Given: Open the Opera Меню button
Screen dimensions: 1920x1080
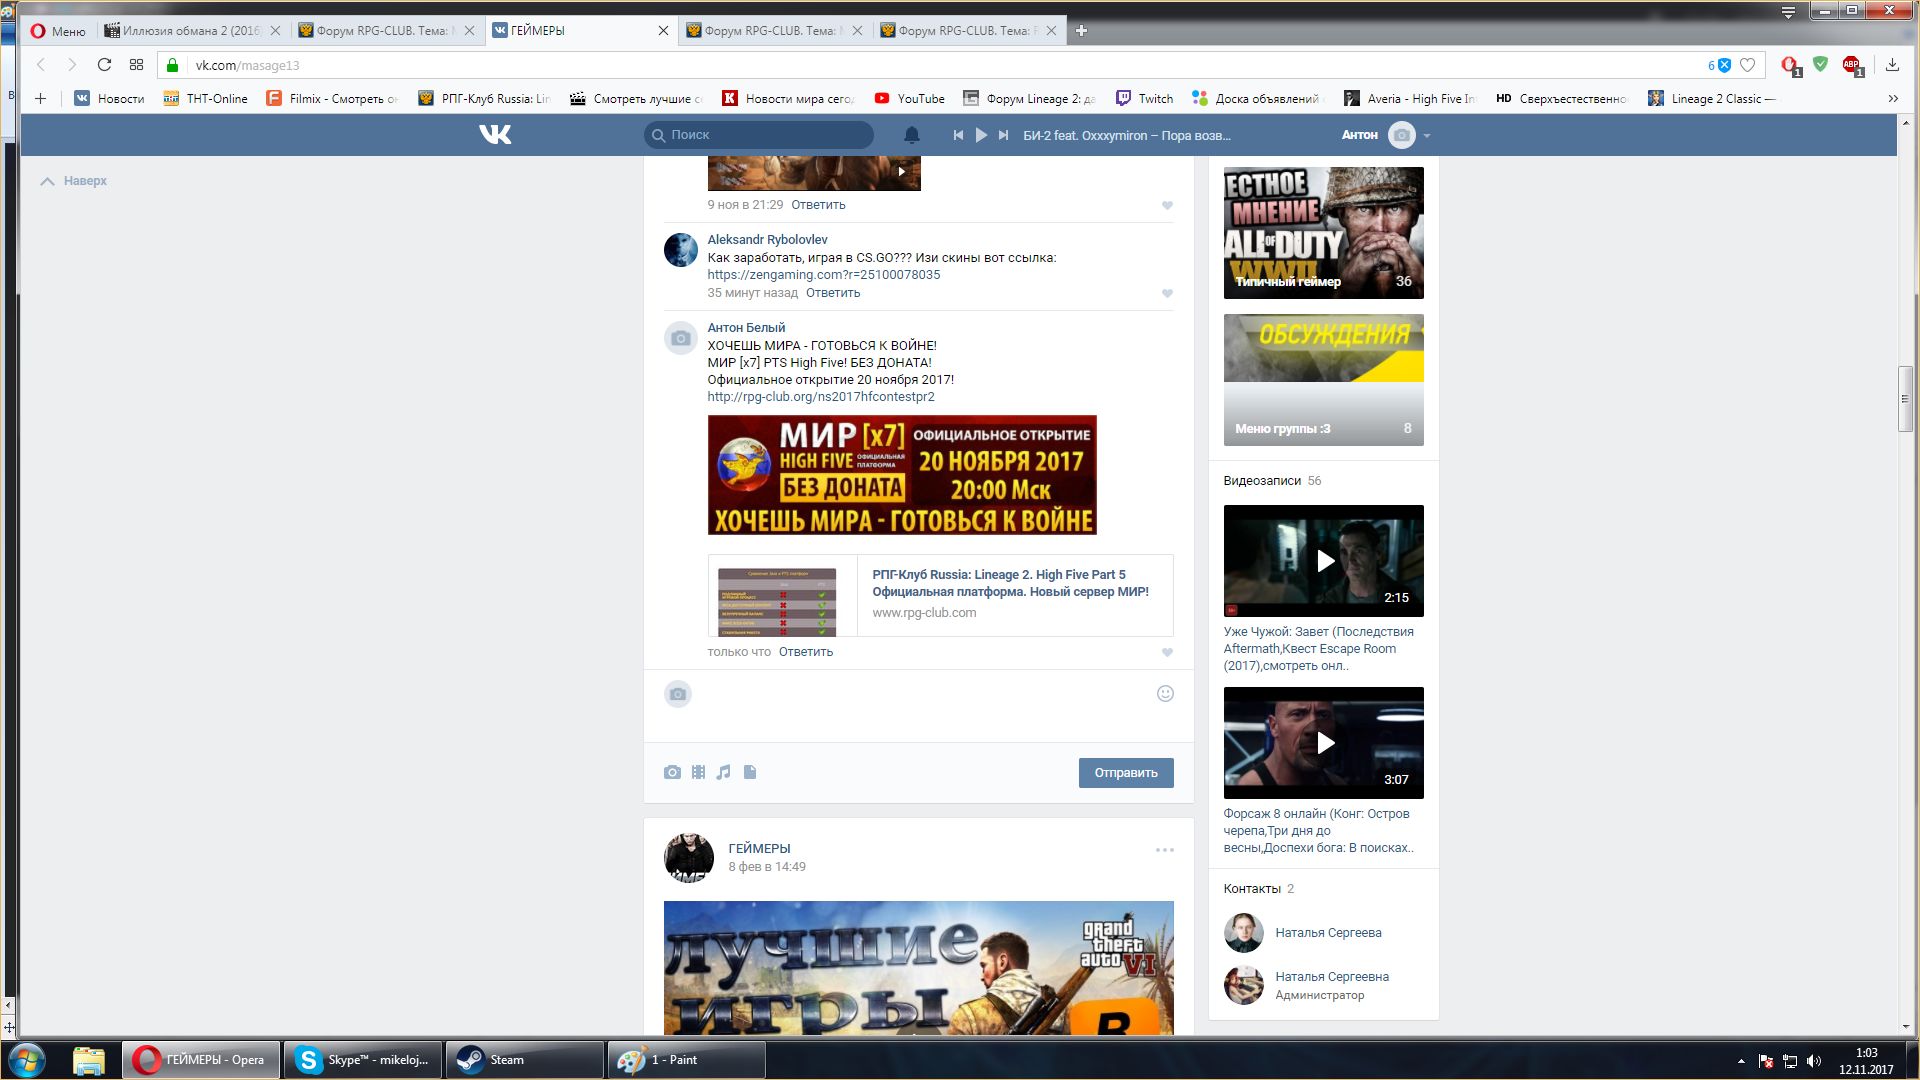Looking at the screenshot, I should (58, 31).
